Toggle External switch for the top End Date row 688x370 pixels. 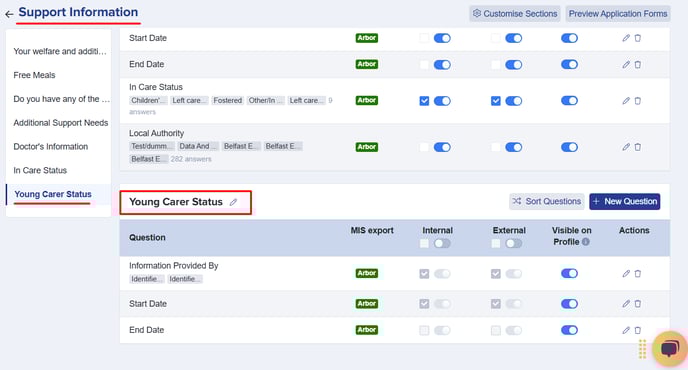click(x=513, y=65)
